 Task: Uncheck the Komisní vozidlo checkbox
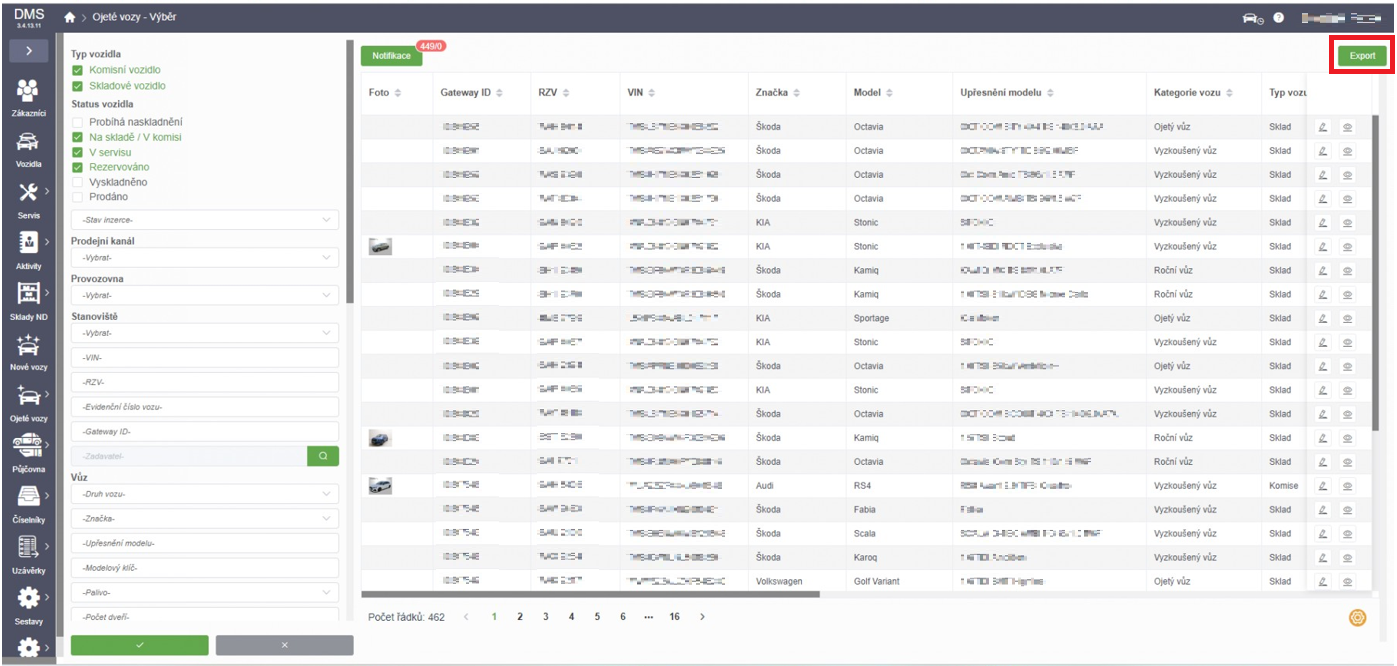click(x=77, y=70)
